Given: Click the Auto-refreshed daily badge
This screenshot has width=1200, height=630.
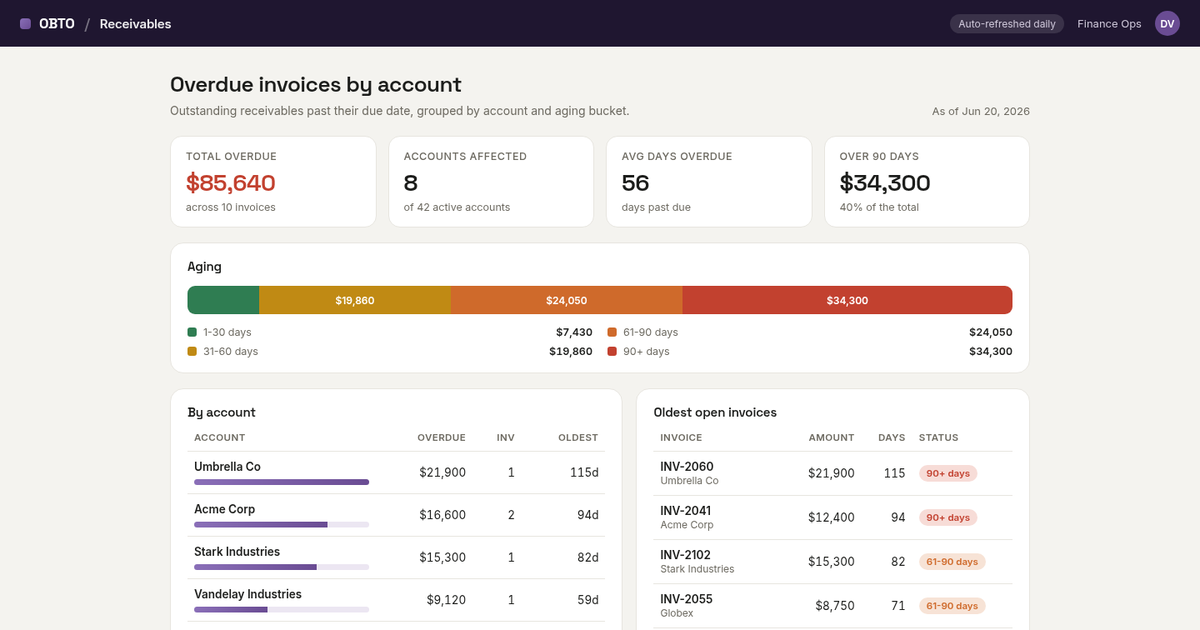Looking at the screenshot, I should 1007,24.
